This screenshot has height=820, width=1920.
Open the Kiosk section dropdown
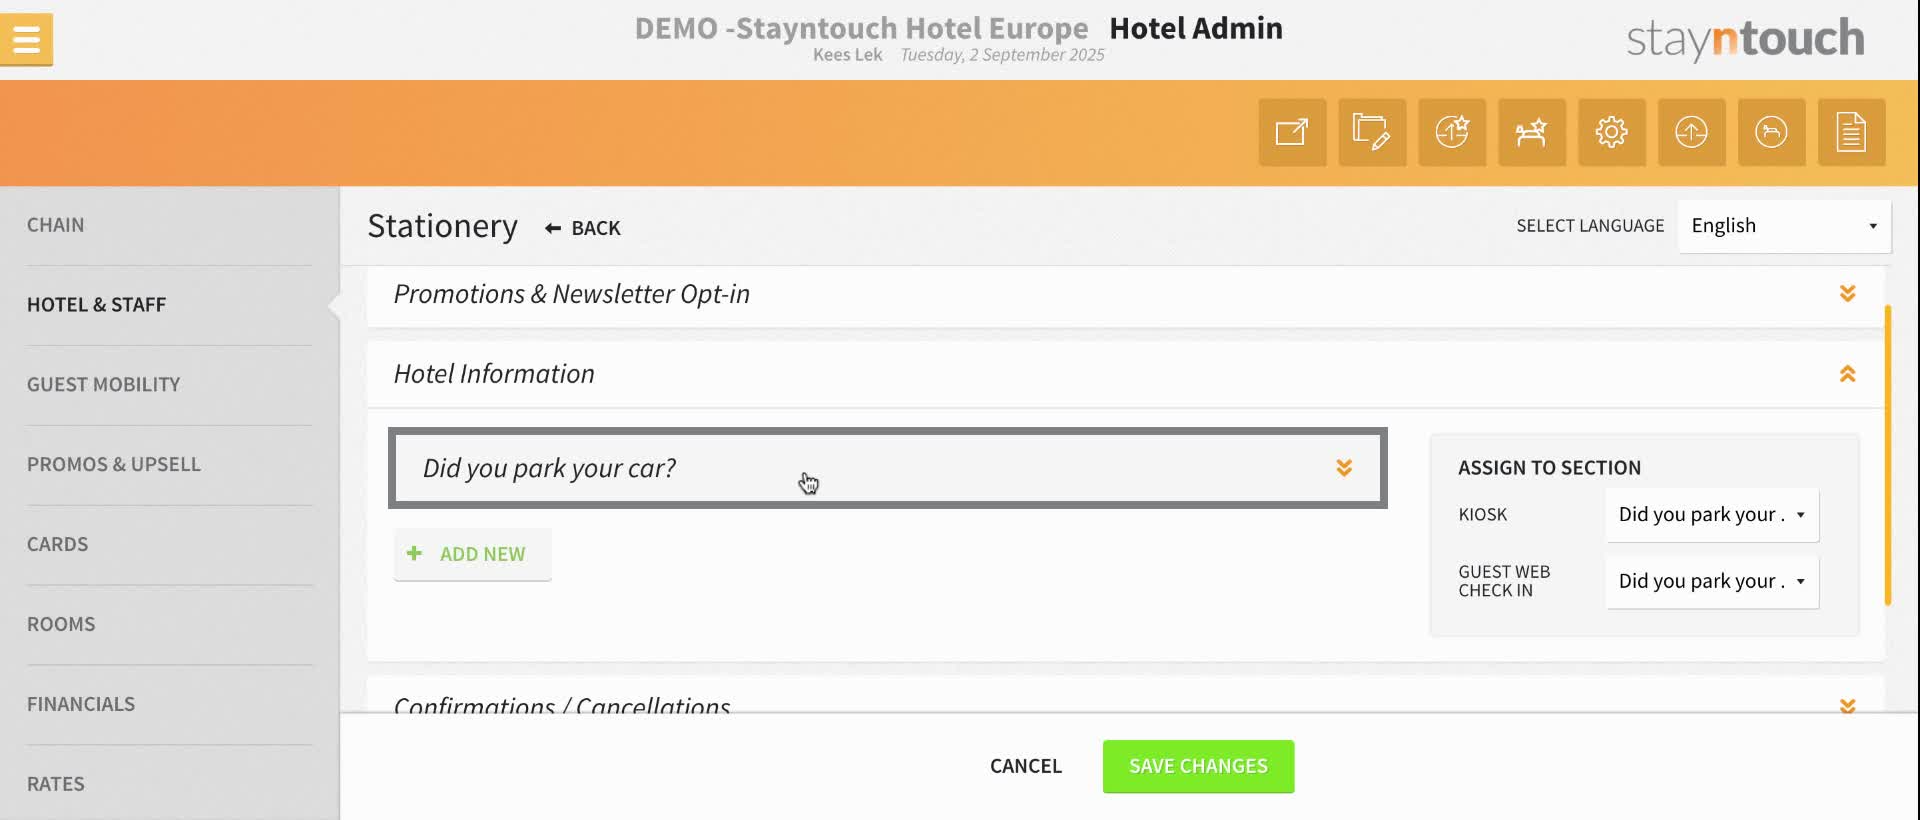pos(1712,515)
